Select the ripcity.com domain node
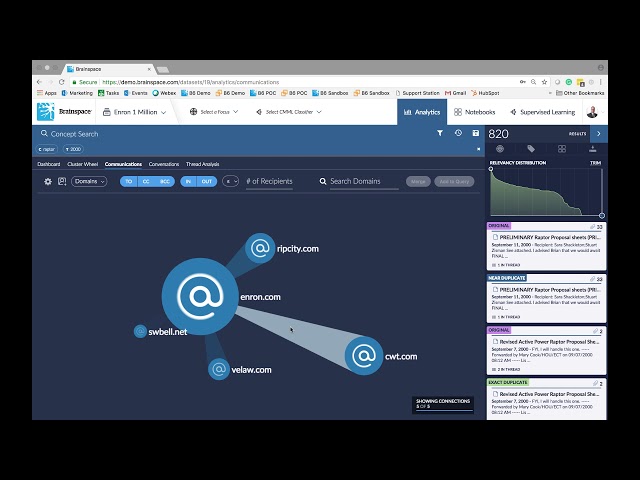 [260, 248]
